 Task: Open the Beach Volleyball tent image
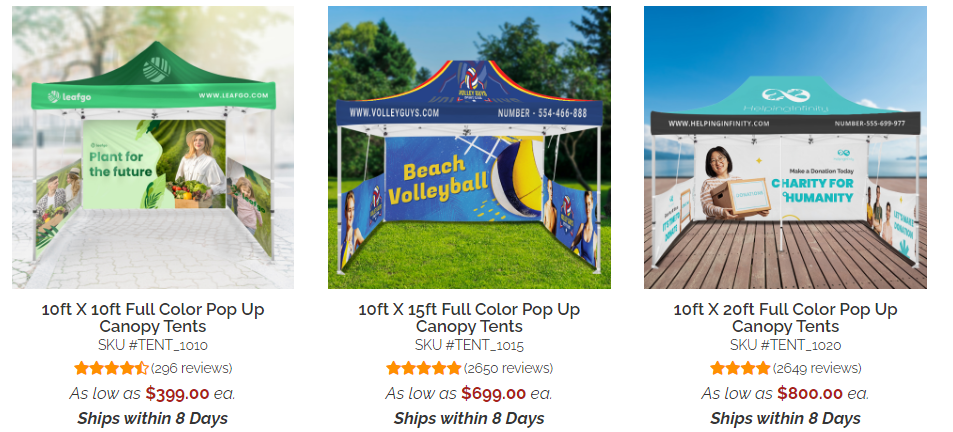tap(469, 147)
